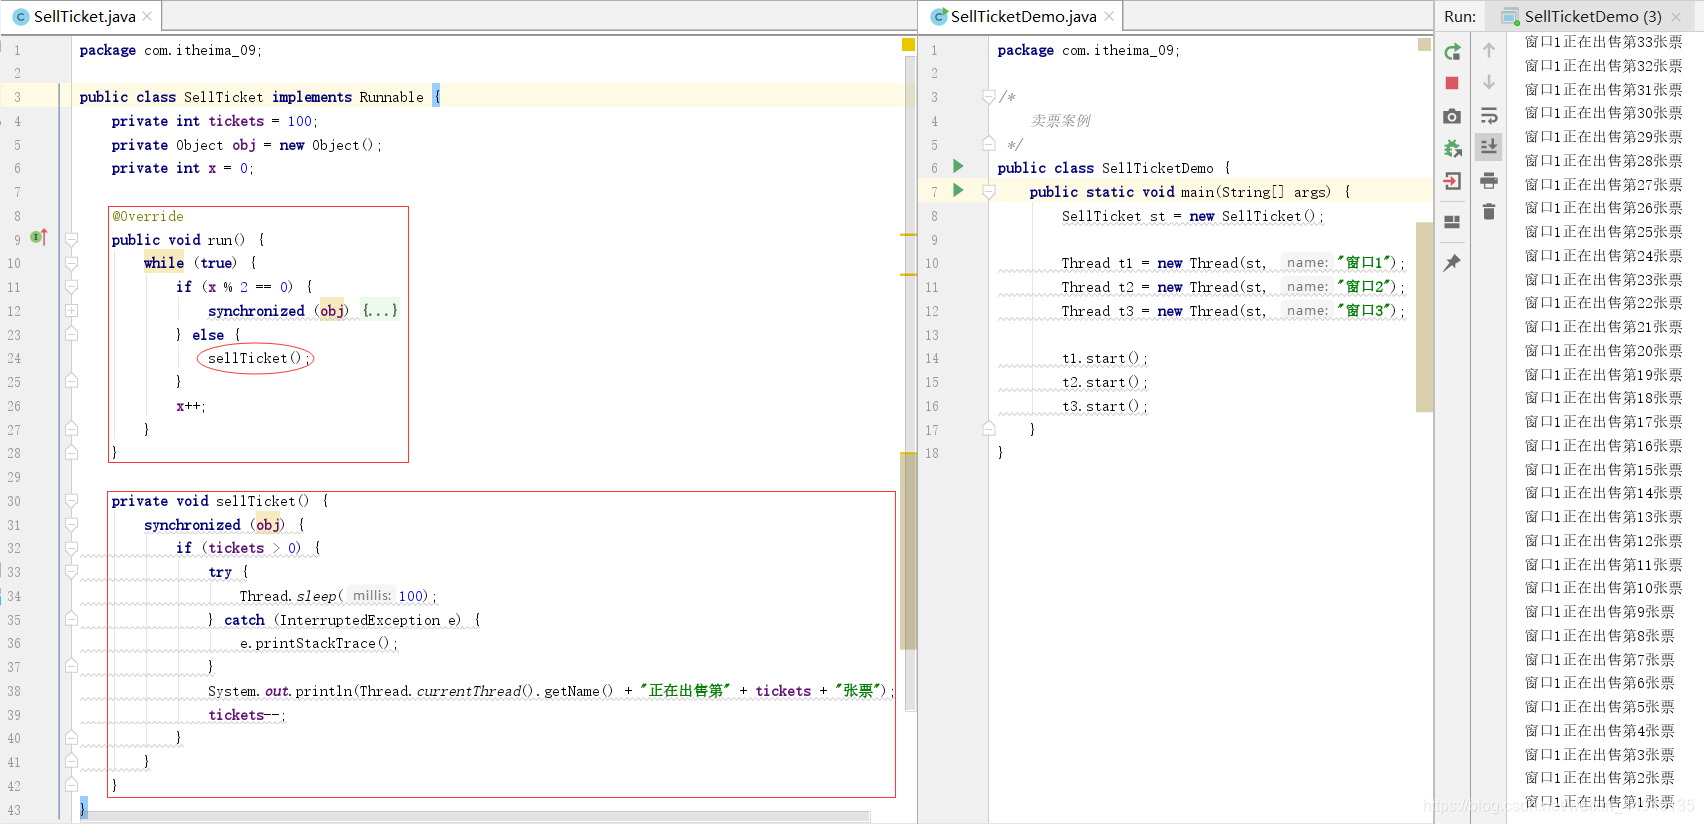This screenshot has height=824, width=1704.
Task: Collapse the while (true) loop fold marker
Action: pyautogui.click(x=72, y=263)
